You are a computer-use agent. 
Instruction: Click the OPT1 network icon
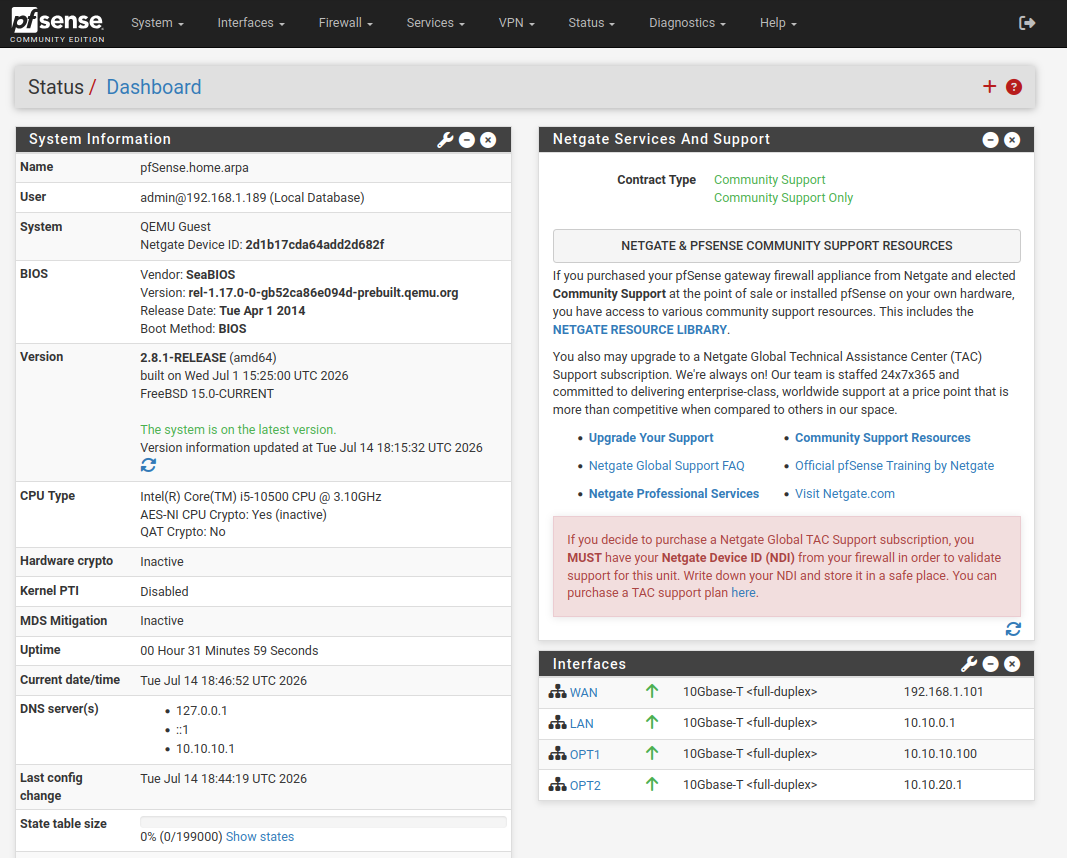tap(557, 754)
